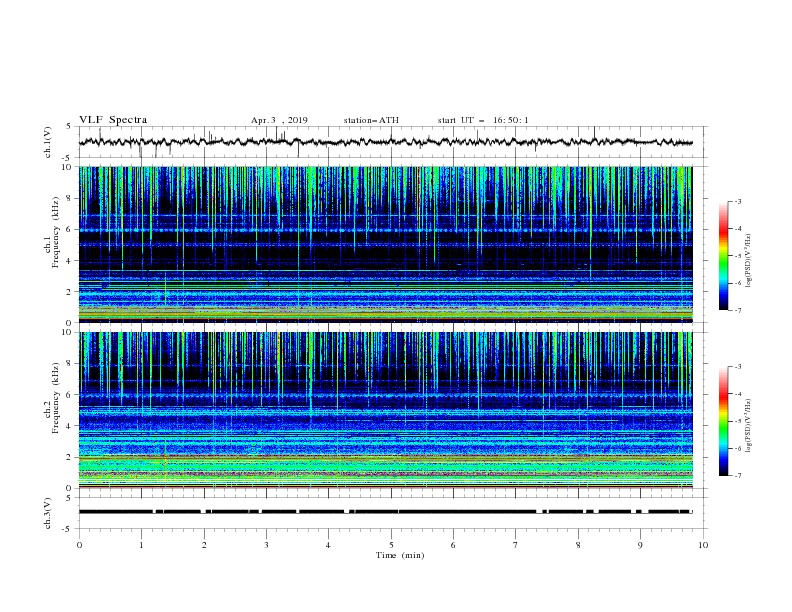Click the "-7" tick on the lower colorbar
This screenshot has width=792, height=612.
click(737, 476)
